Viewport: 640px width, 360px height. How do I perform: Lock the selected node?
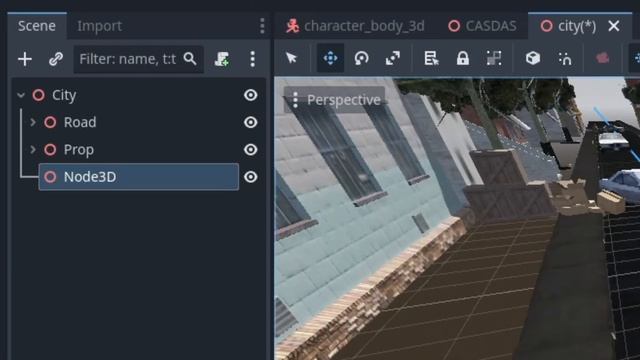point(462,58)
